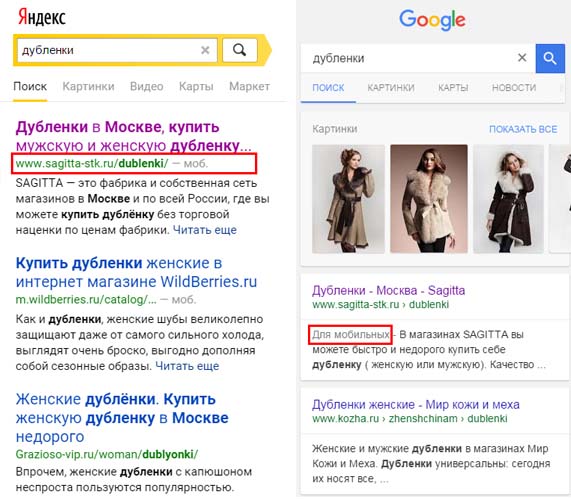Open Дубленки женские - Мир кожи result
The height and width of the screenshot is (500, 571).
point(416,405)
